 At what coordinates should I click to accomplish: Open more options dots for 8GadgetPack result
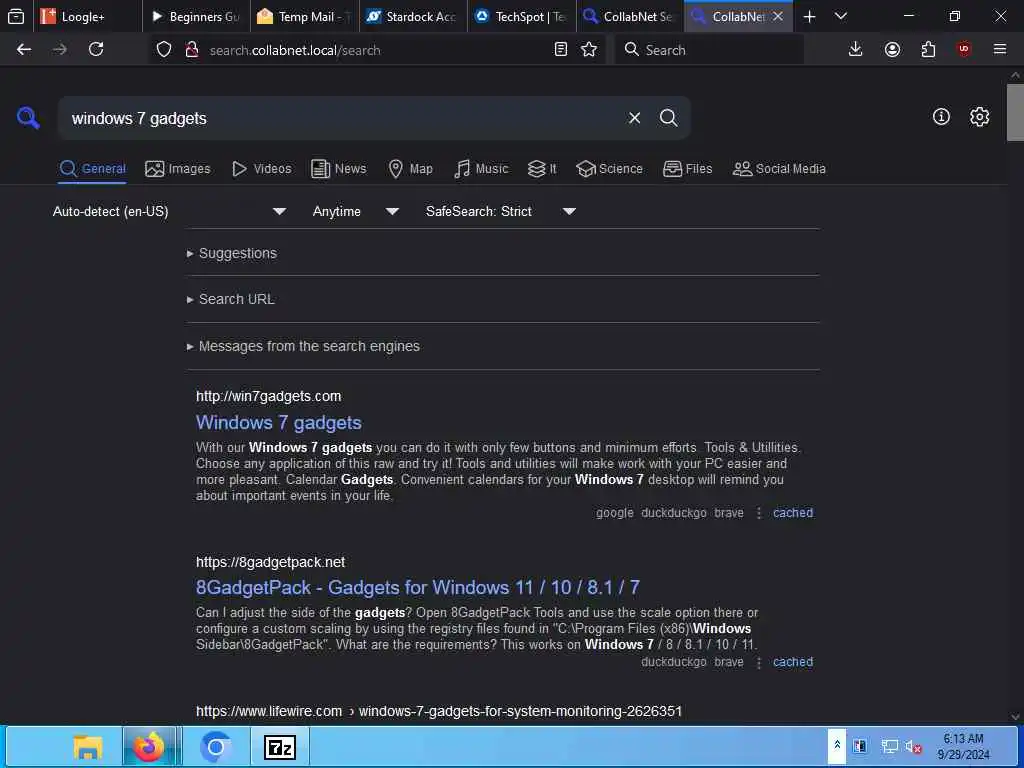[x=758, y=662]
